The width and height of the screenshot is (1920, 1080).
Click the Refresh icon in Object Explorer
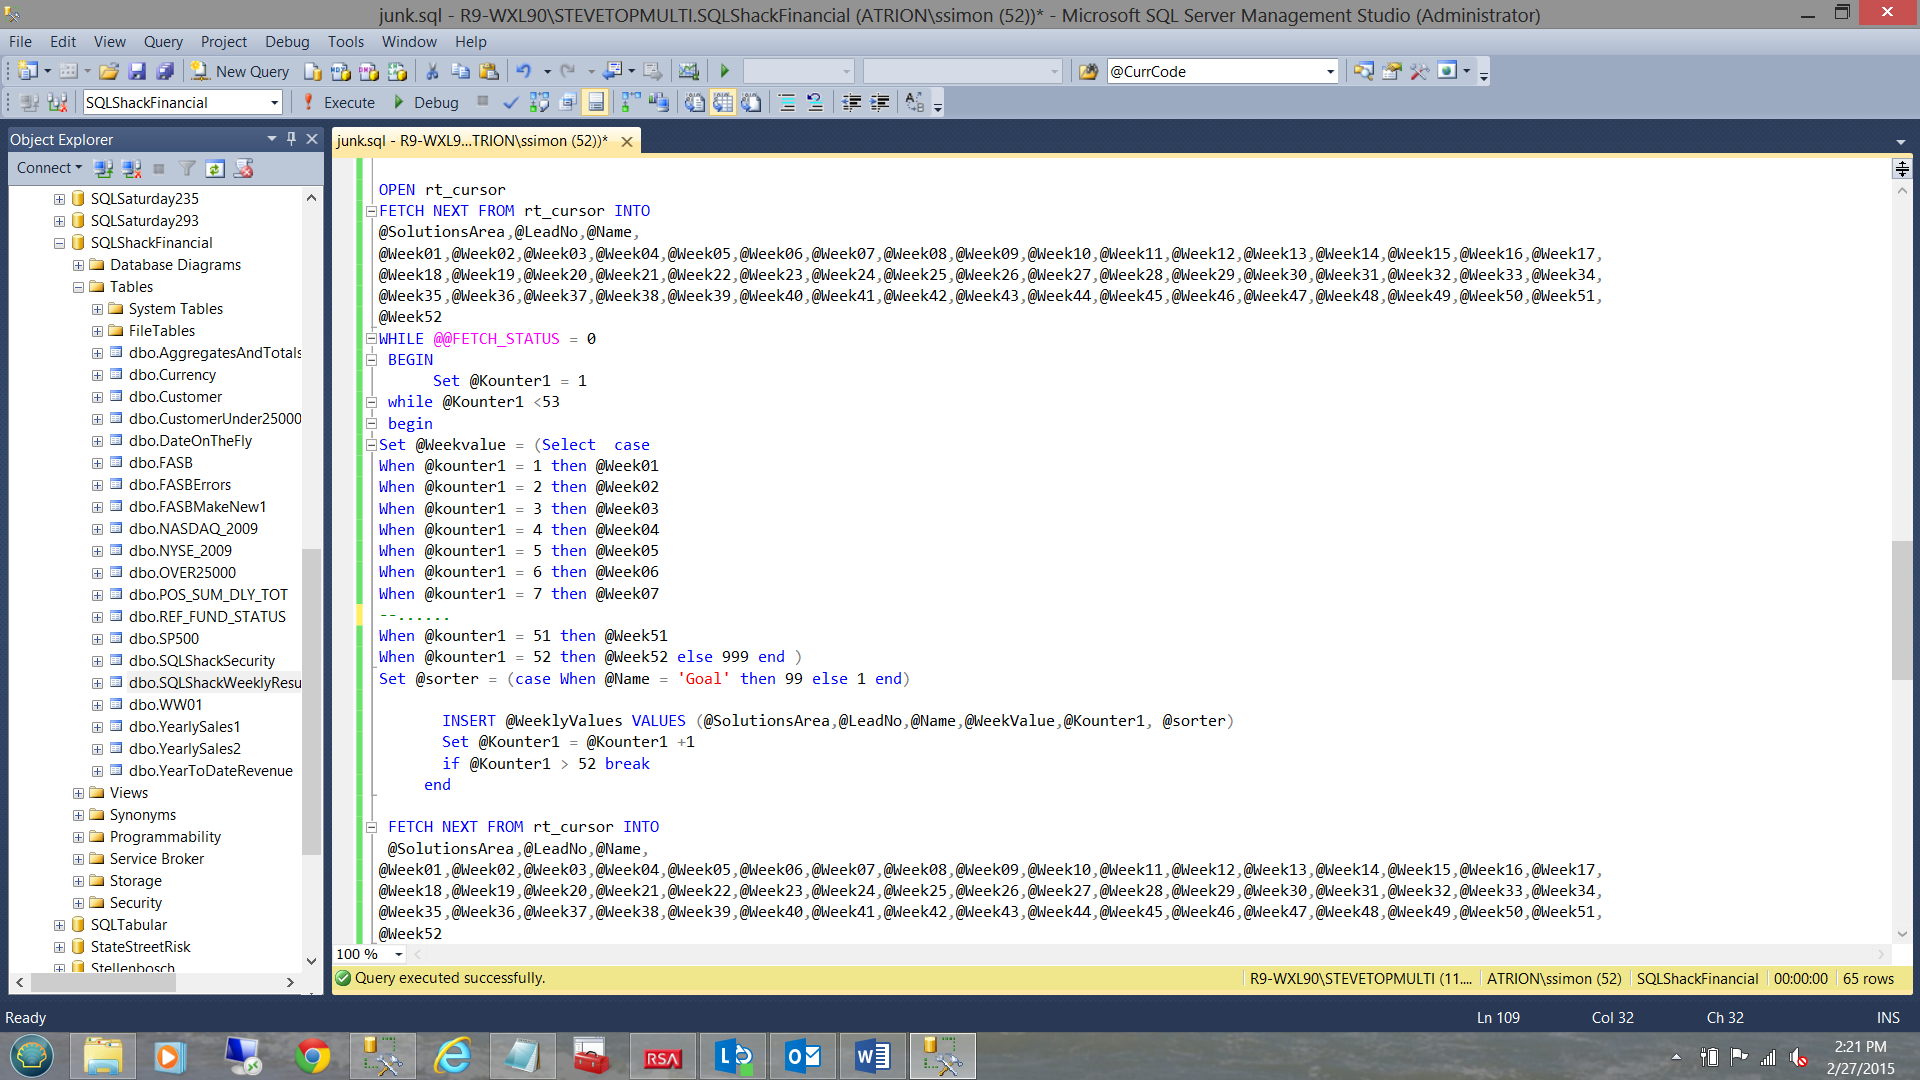(x=215, y=169)
